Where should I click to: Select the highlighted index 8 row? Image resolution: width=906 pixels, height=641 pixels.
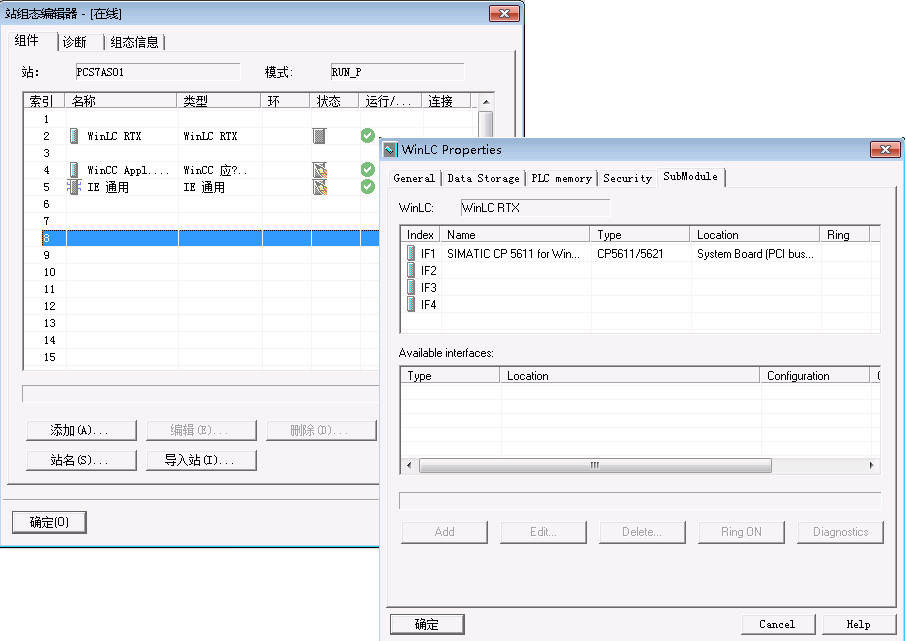click(211, 238)
